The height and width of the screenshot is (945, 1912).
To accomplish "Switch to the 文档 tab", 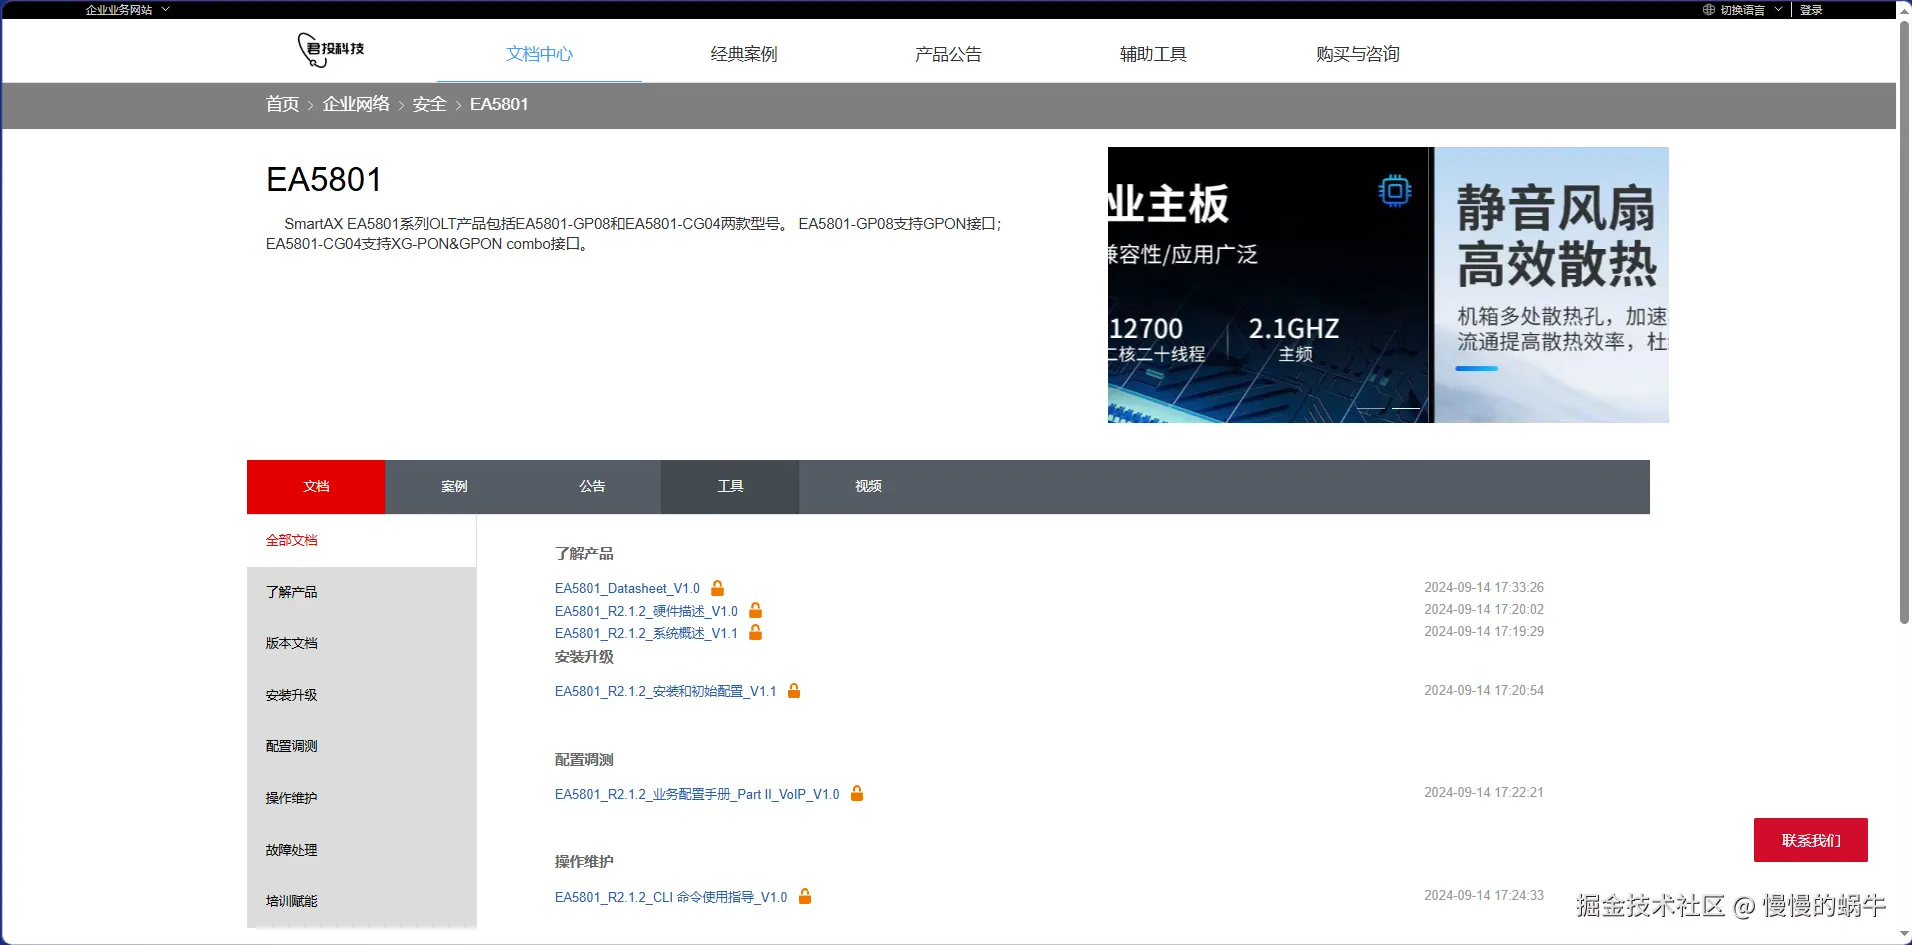I will coord(316,487).
